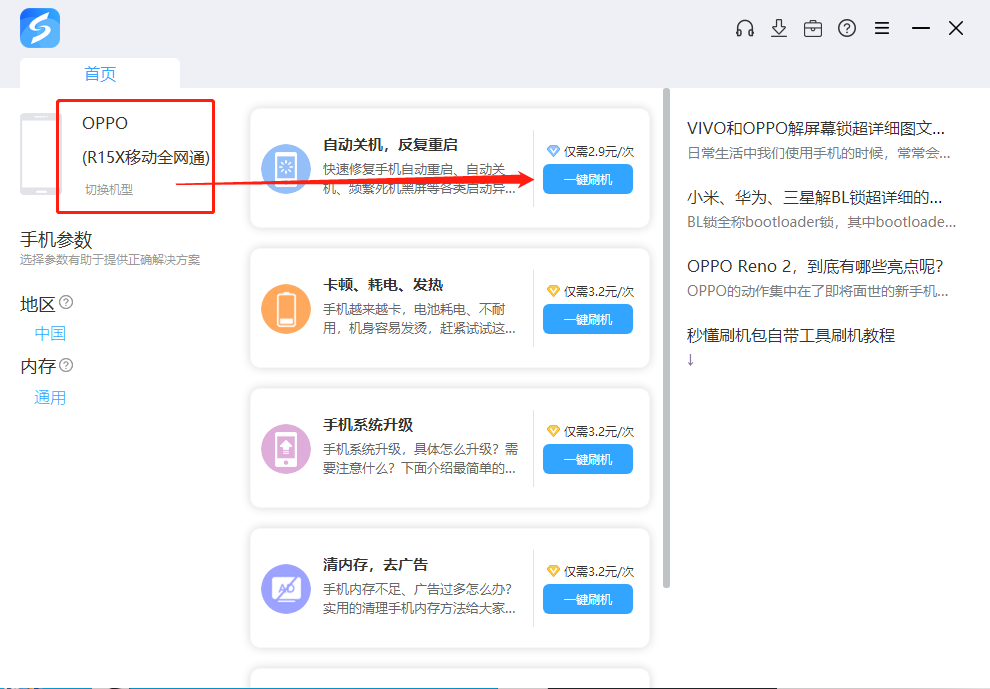
Task: Click gold diamond in 卡顿、耗电、发热 card
Action: [x=553, y=291]
